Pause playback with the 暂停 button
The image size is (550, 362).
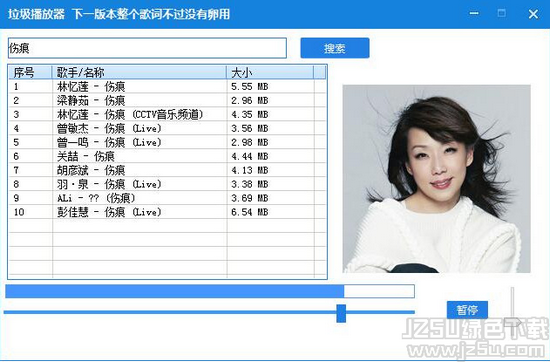(x=467, y=310)
